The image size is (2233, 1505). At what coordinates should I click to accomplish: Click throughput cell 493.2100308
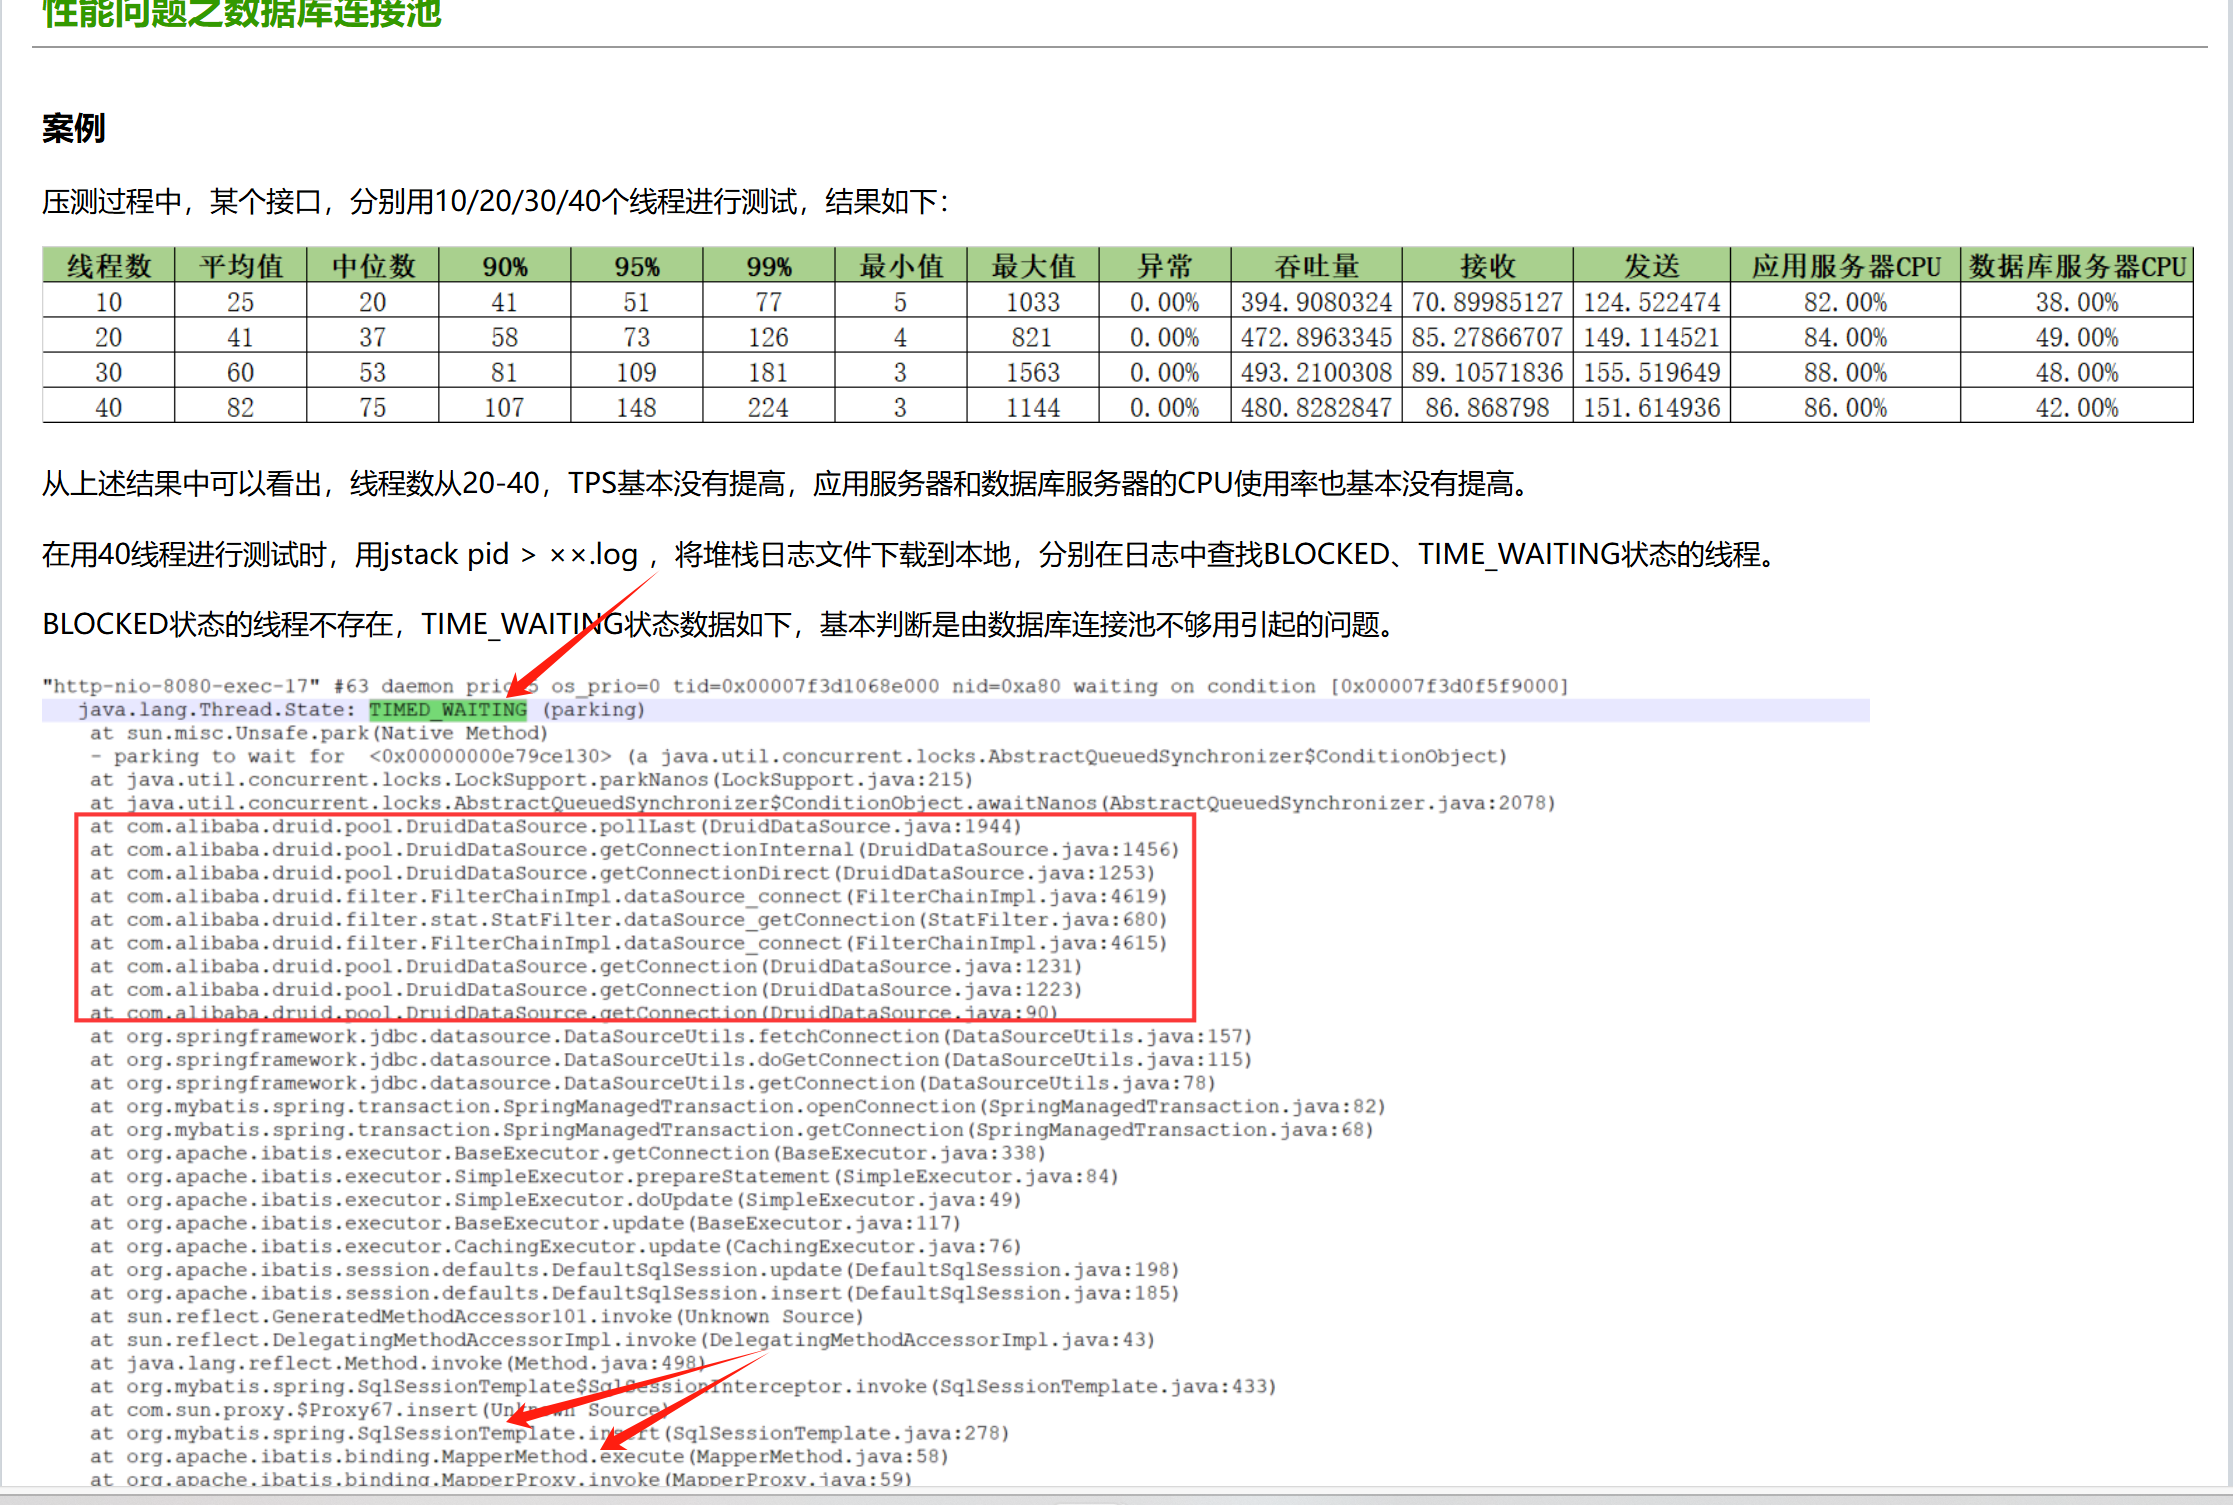point(1315,372)
